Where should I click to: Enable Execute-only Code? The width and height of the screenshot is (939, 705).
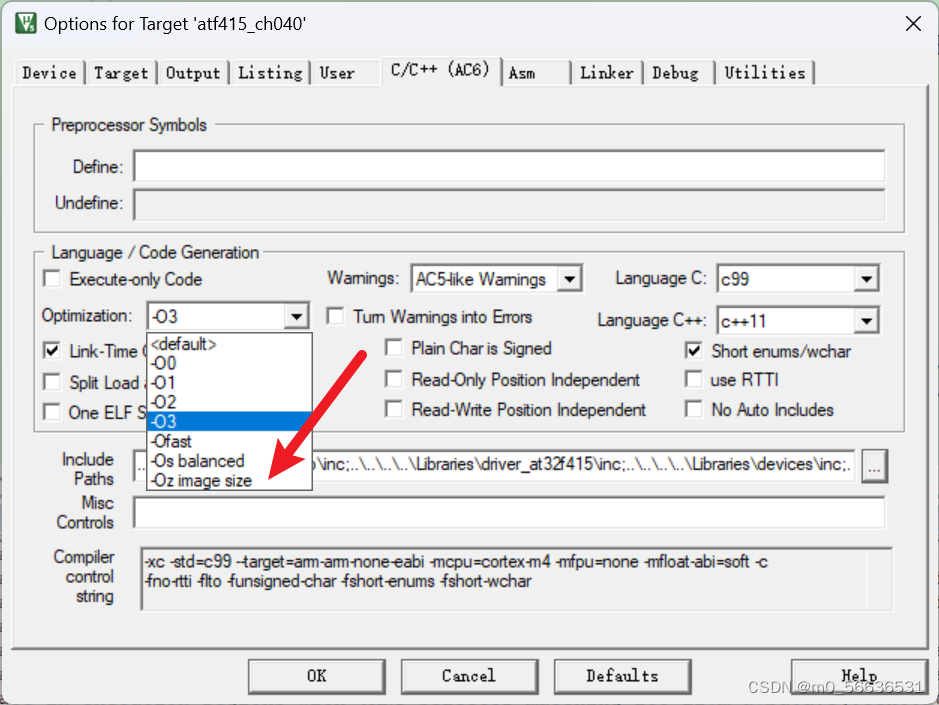point(50,279)
